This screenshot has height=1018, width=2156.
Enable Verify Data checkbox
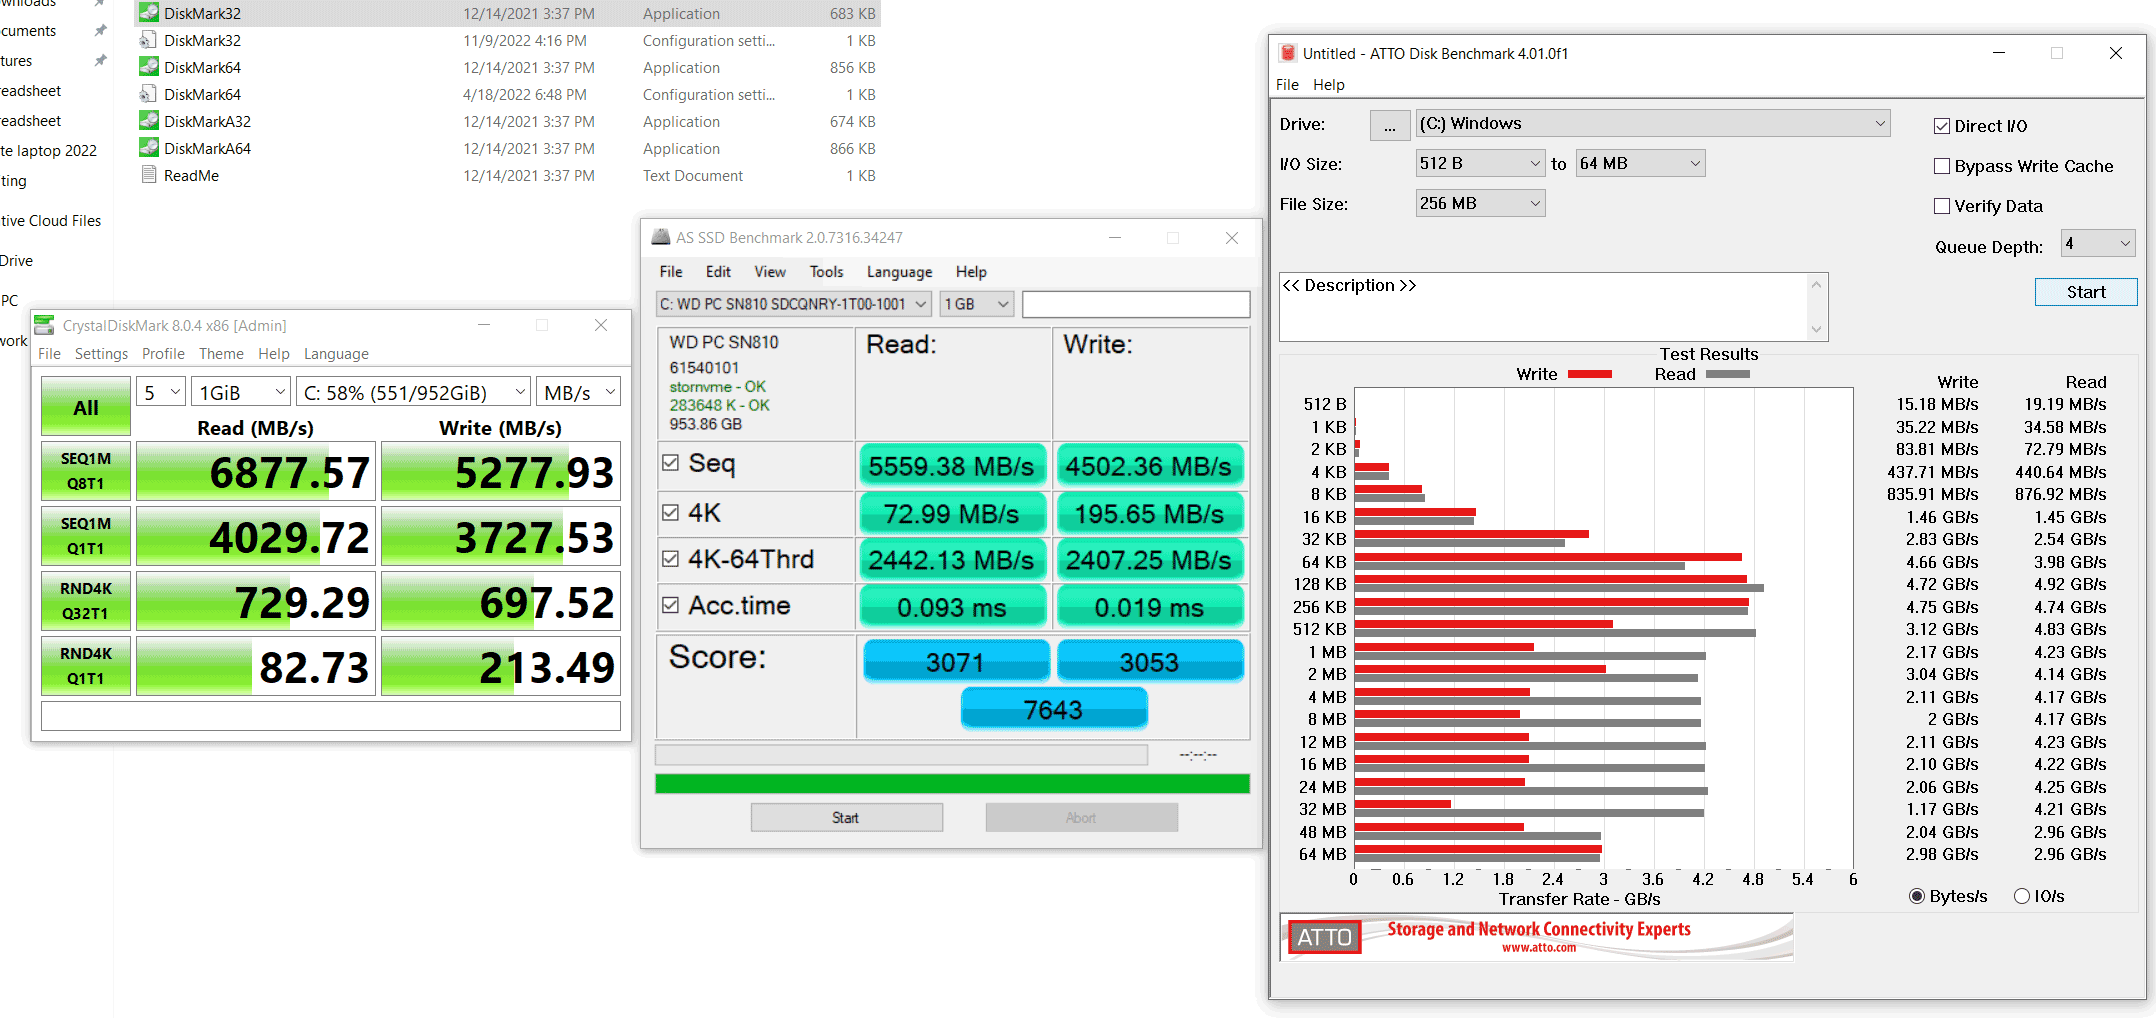pyautogui.click(x=1942, y=206)
